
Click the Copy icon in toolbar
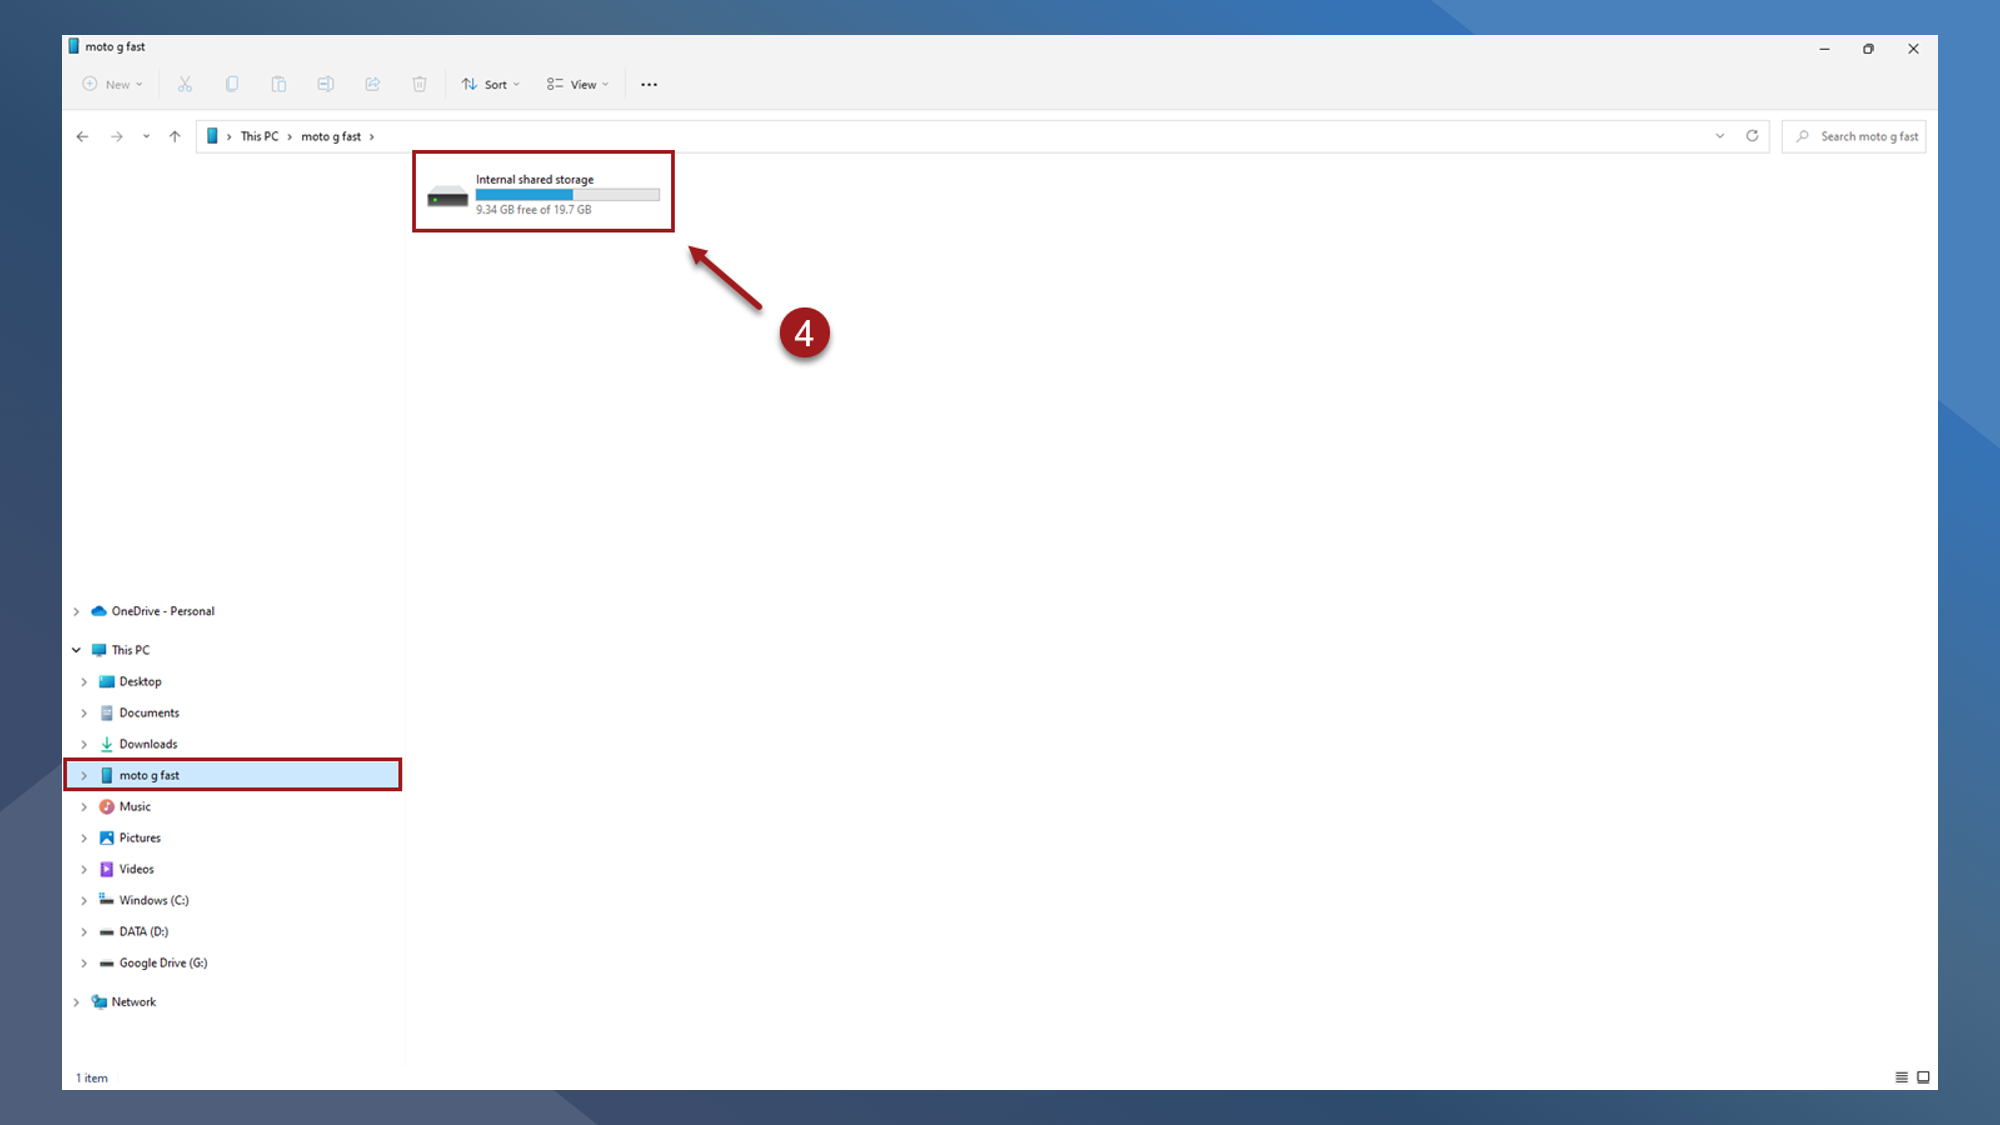click(x=232, y=84)
